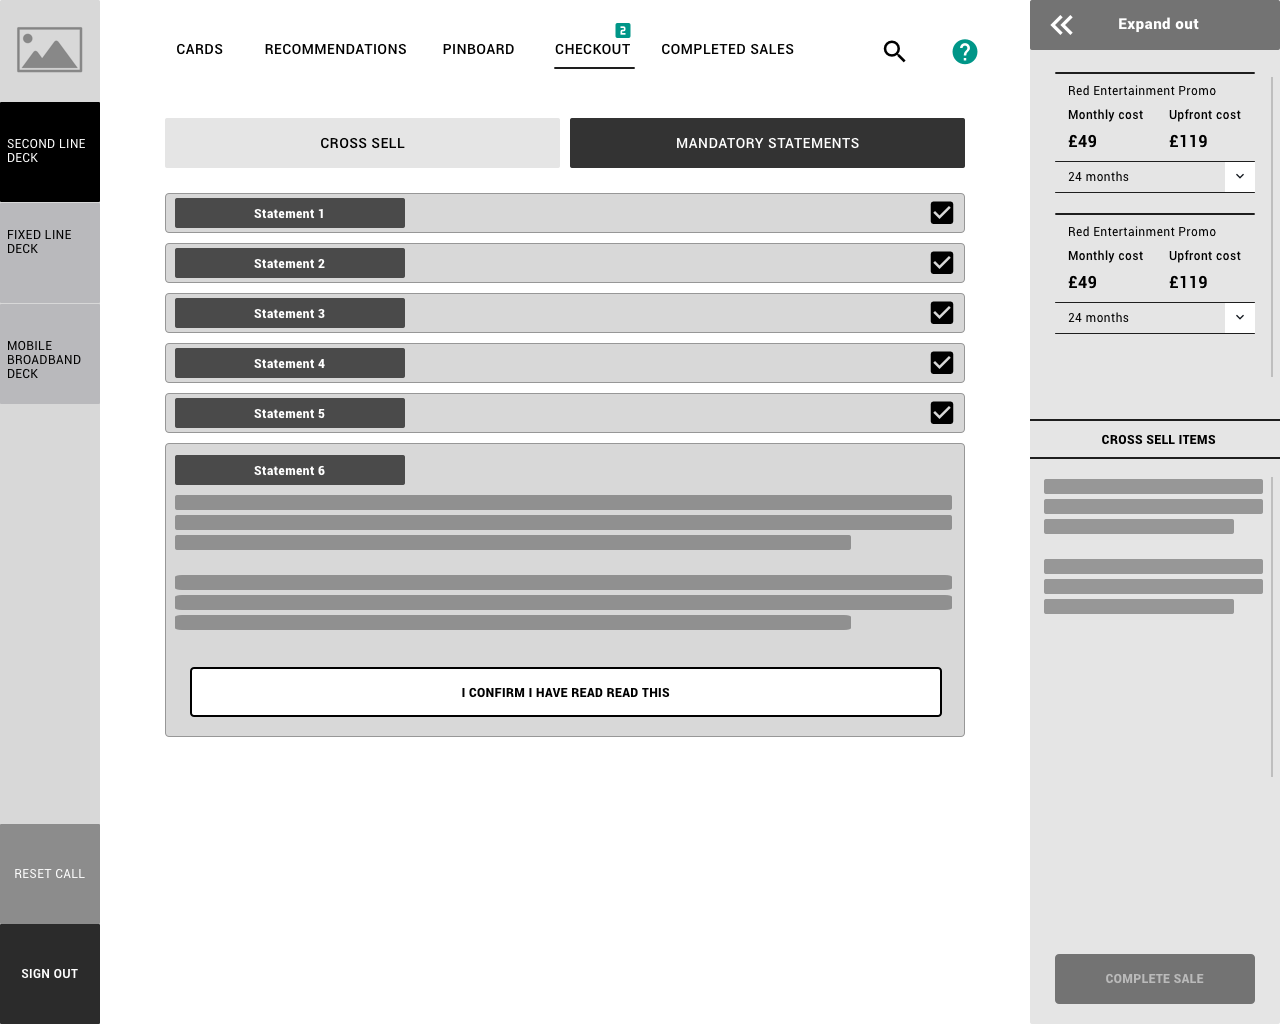This screenshot has width=1280, height=1024.
Task: Click the Expand out label
Action: (x=1158, y=24)
